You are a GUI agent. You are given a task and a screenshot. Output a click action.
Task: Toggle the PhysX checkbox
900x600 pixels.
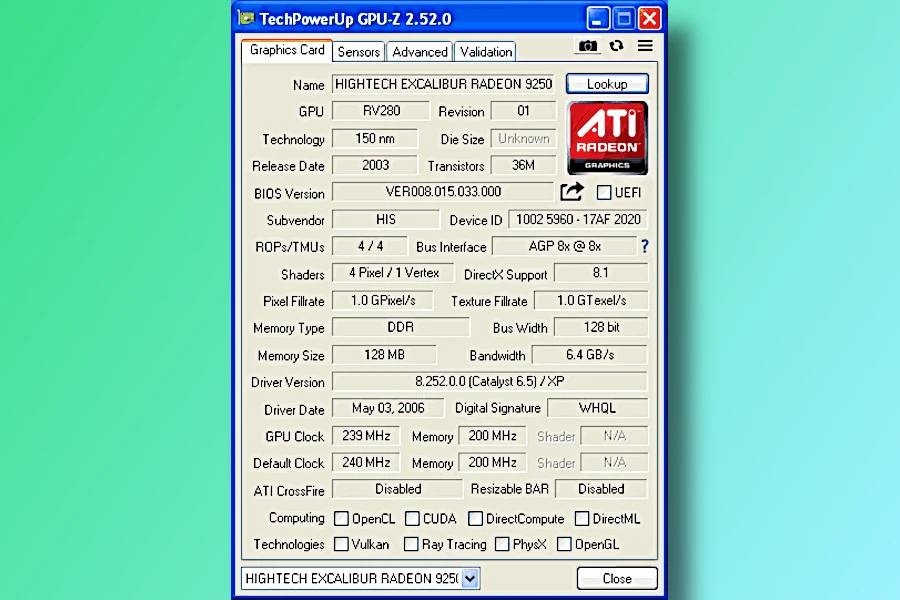(x=502, y=544)
